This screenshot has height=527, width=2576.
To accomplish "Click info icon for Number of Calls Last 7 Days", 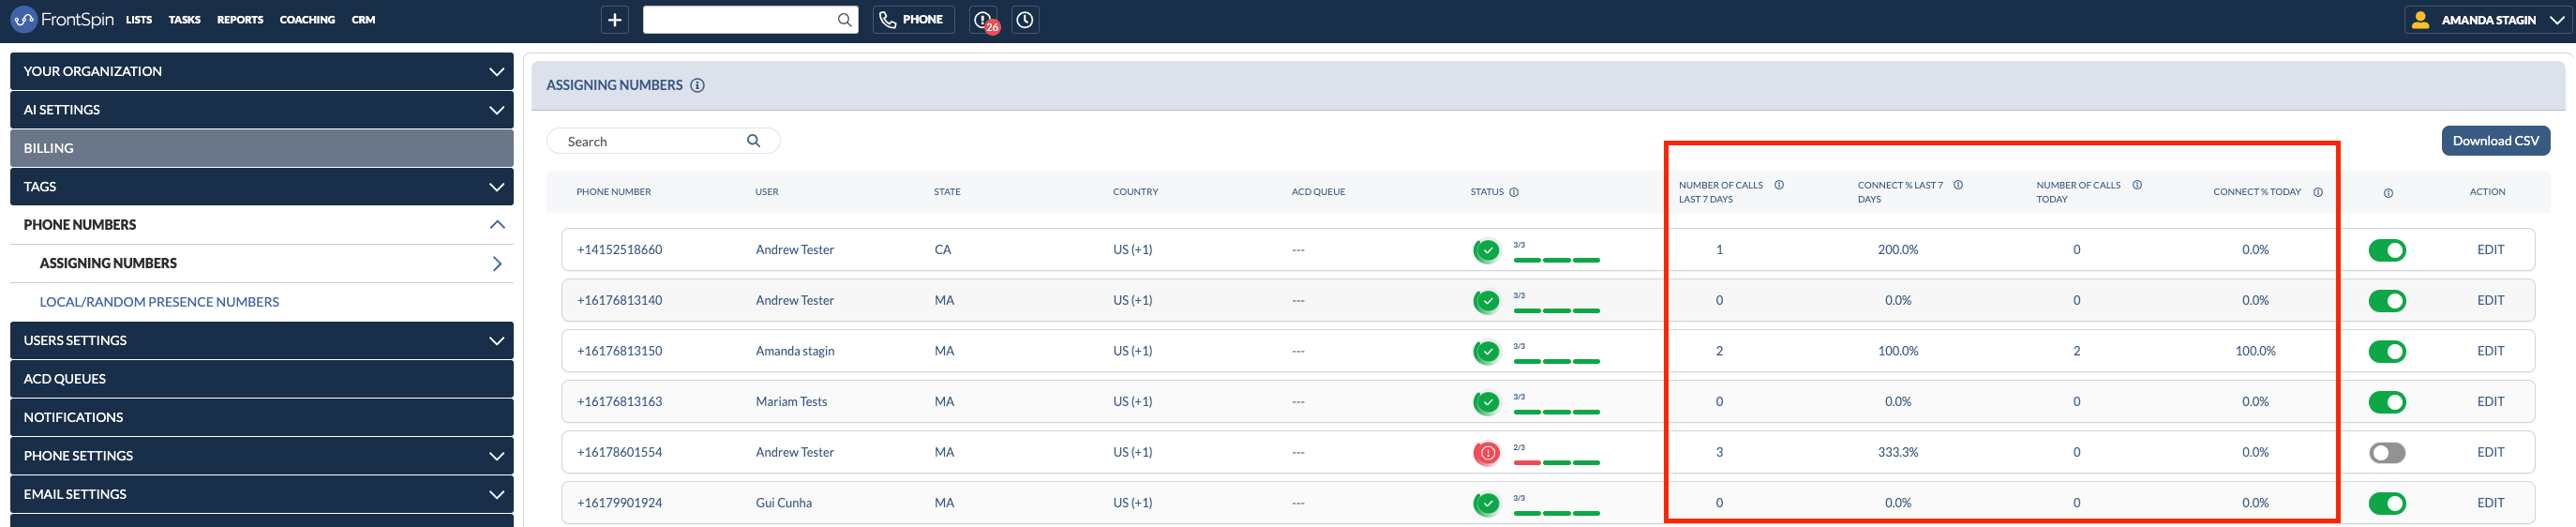I will 1778,185.
